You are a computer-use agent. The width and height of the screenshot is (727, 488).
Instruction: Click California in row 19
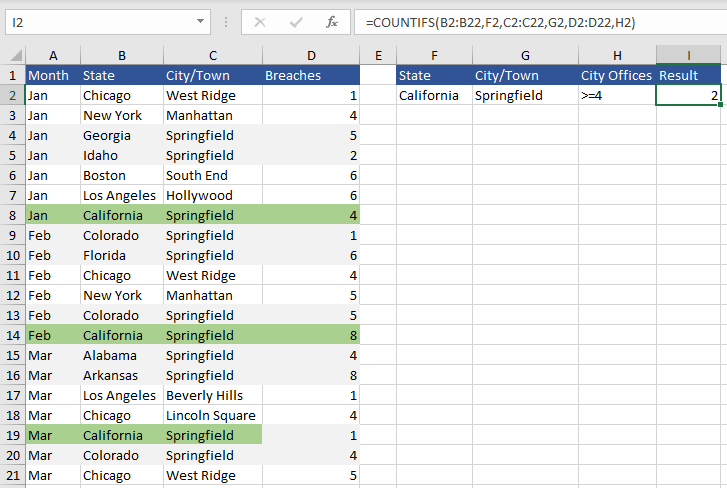(121, 435)
